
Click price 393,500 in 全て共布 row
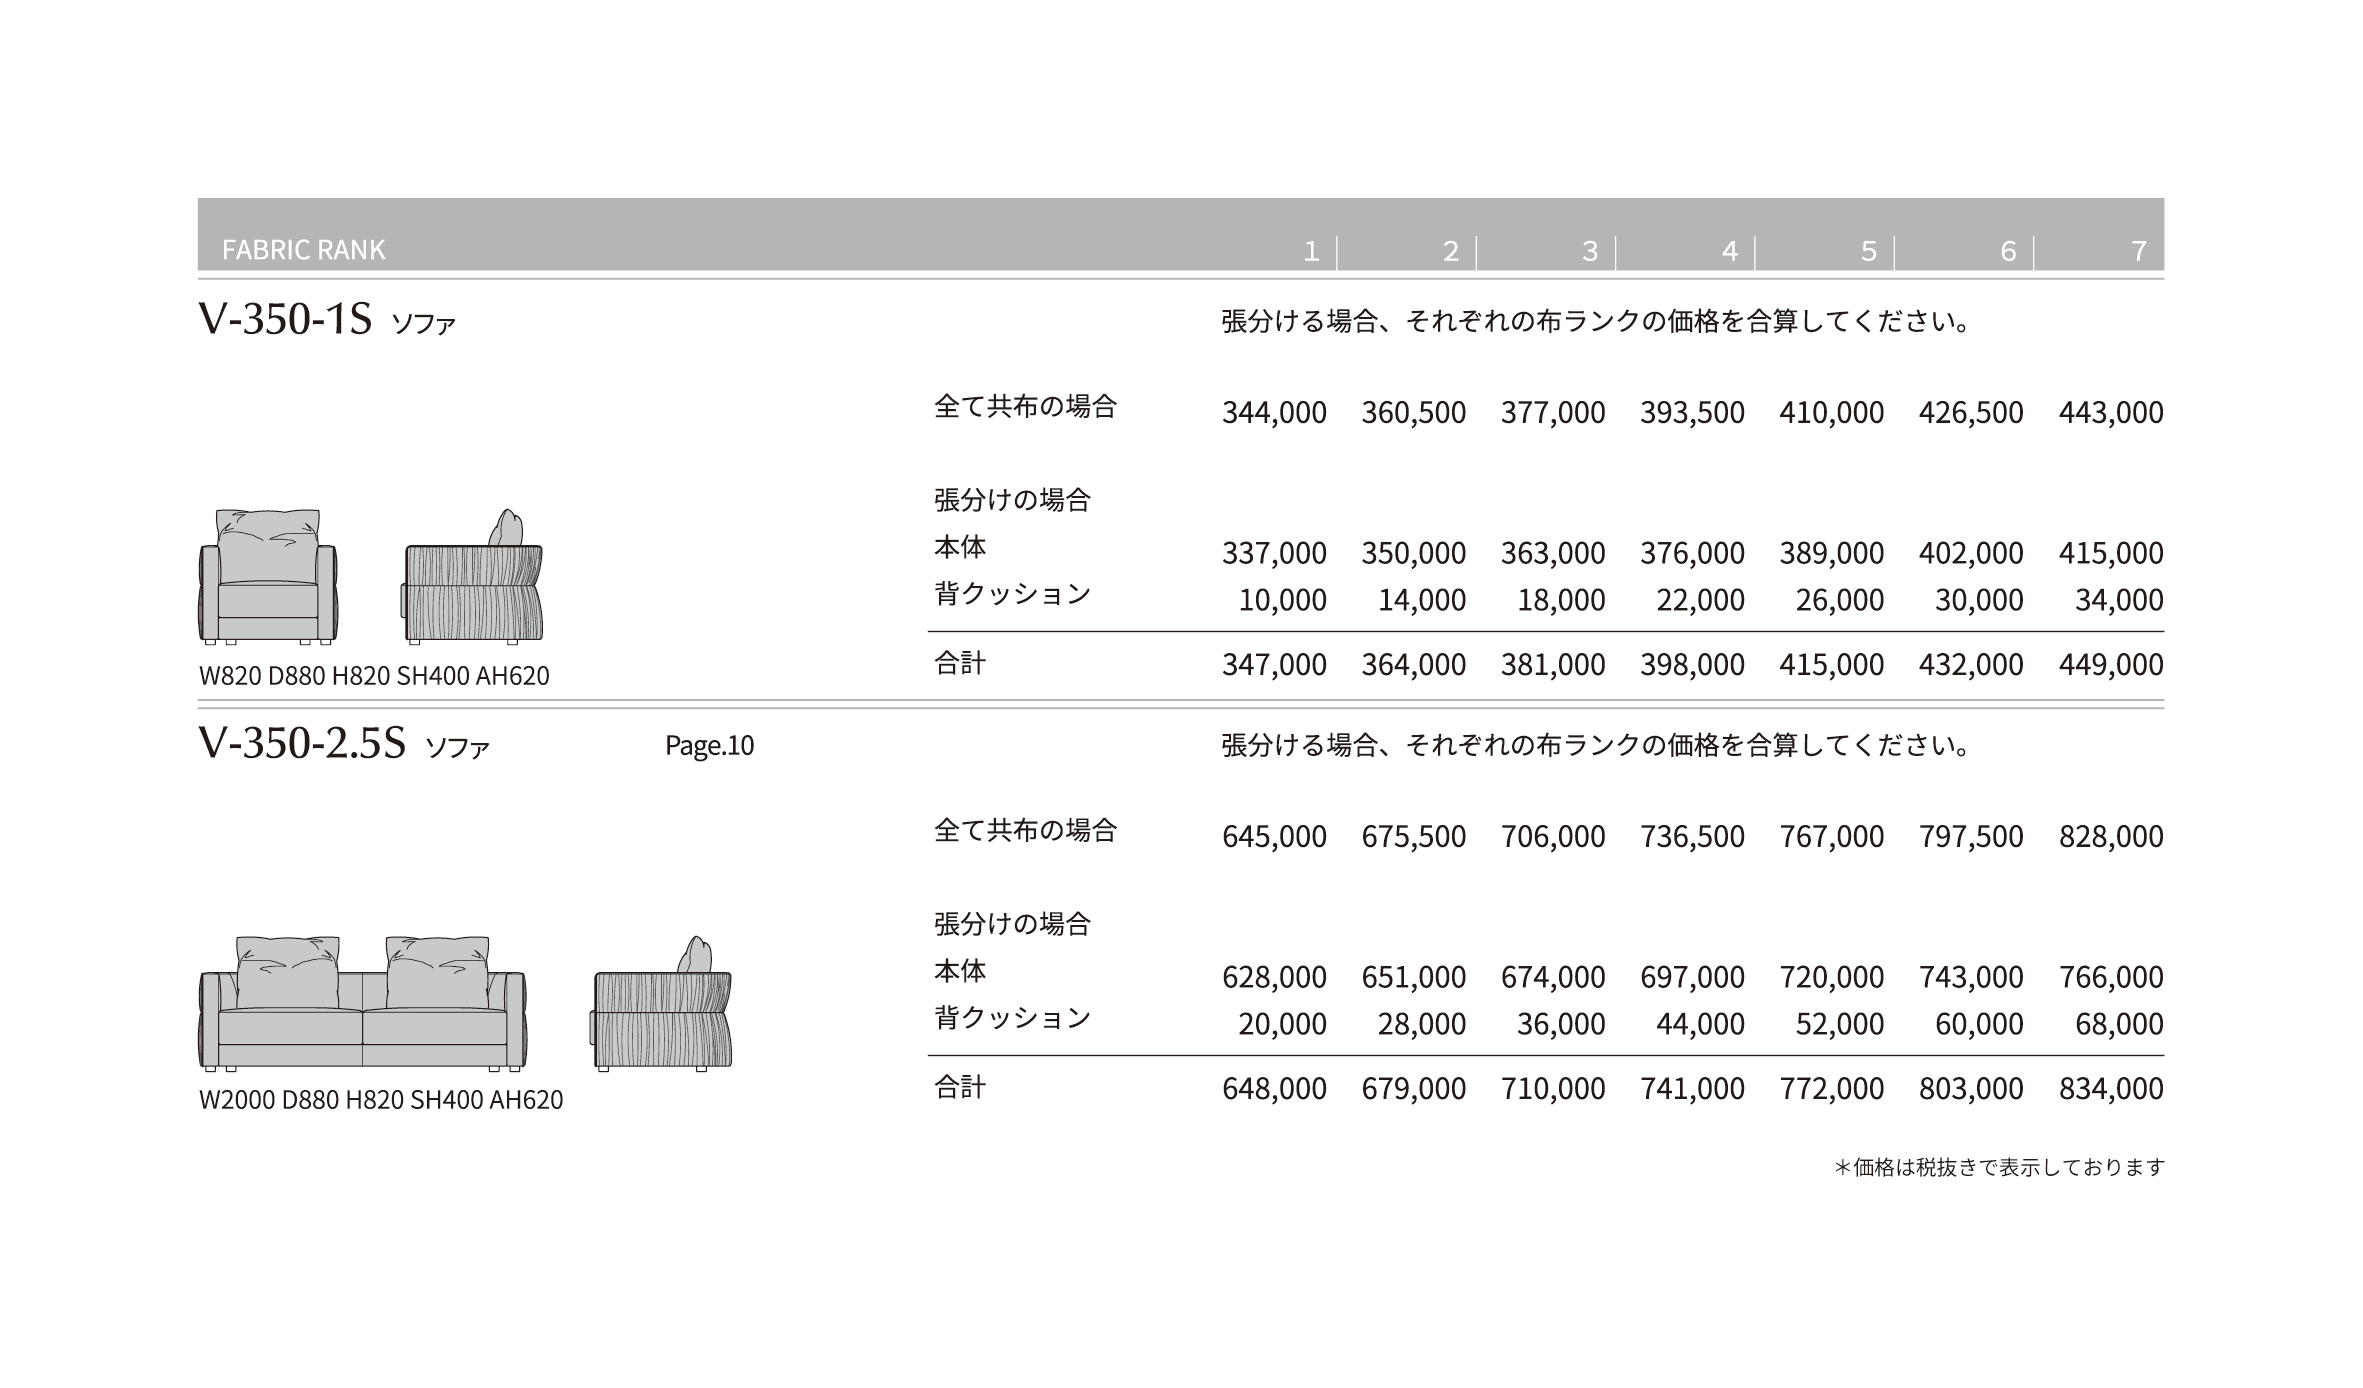[1692, 412]
